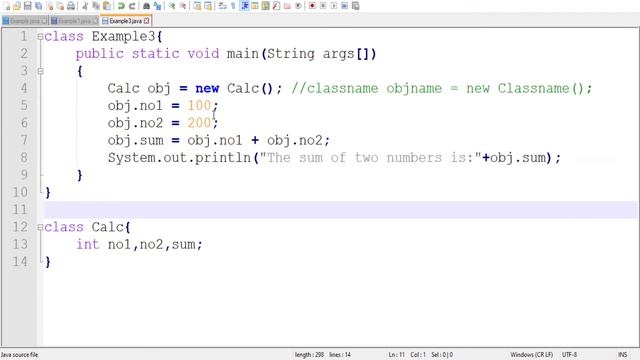Undo the last edit with the green Undo arrow

point(121,6)
